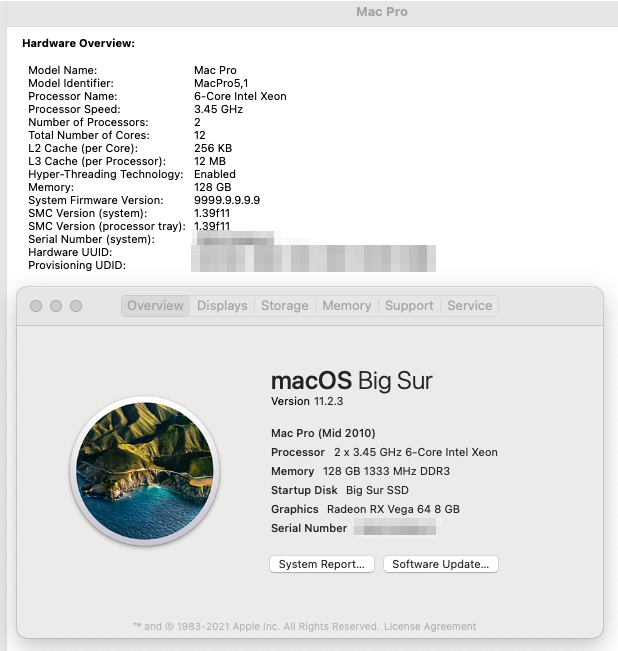Go to the Support tab
Viewport: 618px width, 651px height.
(409, 306)
